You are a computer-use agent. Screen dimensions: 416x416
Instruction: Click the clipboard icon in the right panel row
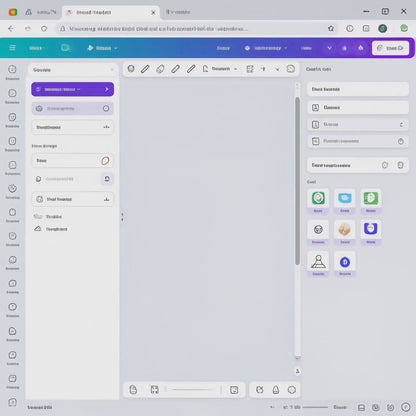pos(400,165)
